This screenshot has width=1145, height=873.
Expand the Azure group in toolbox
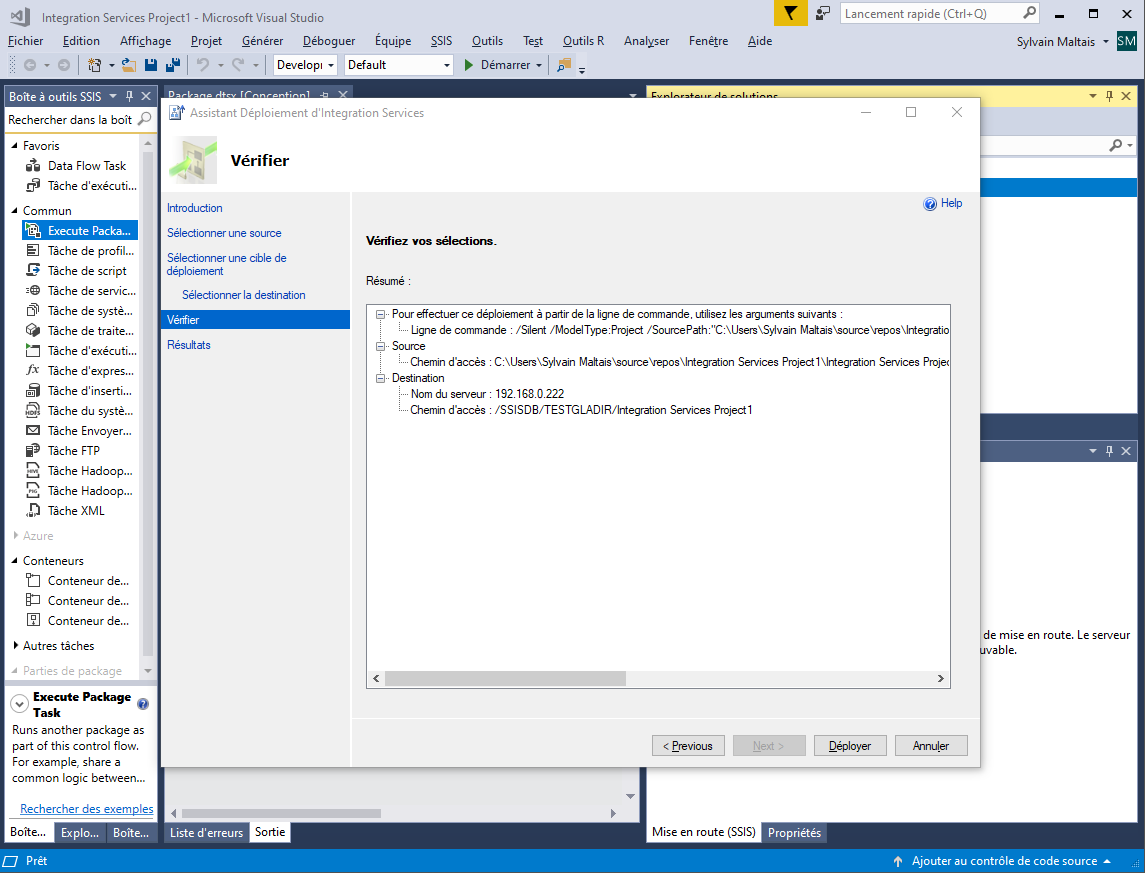[15, 535]
